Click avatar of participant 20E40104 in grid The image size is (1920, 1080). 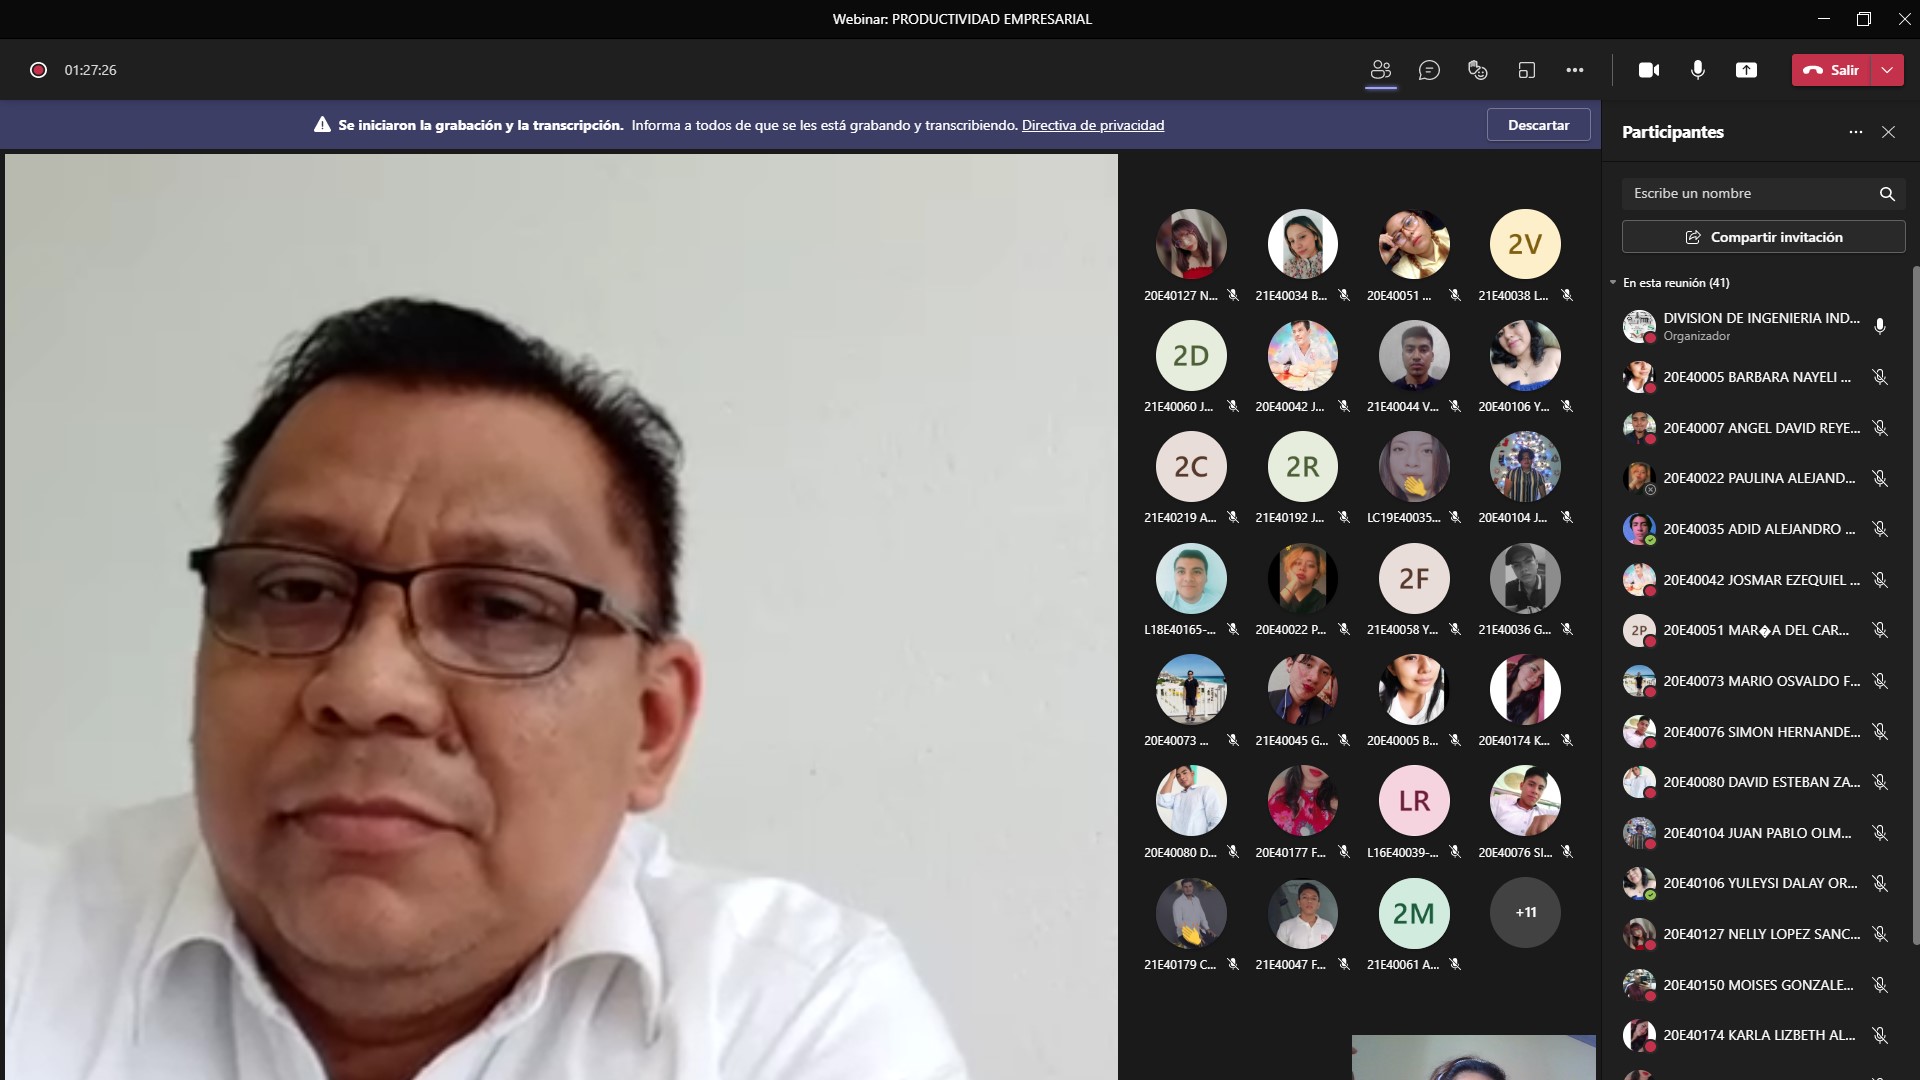(1525, 467)
